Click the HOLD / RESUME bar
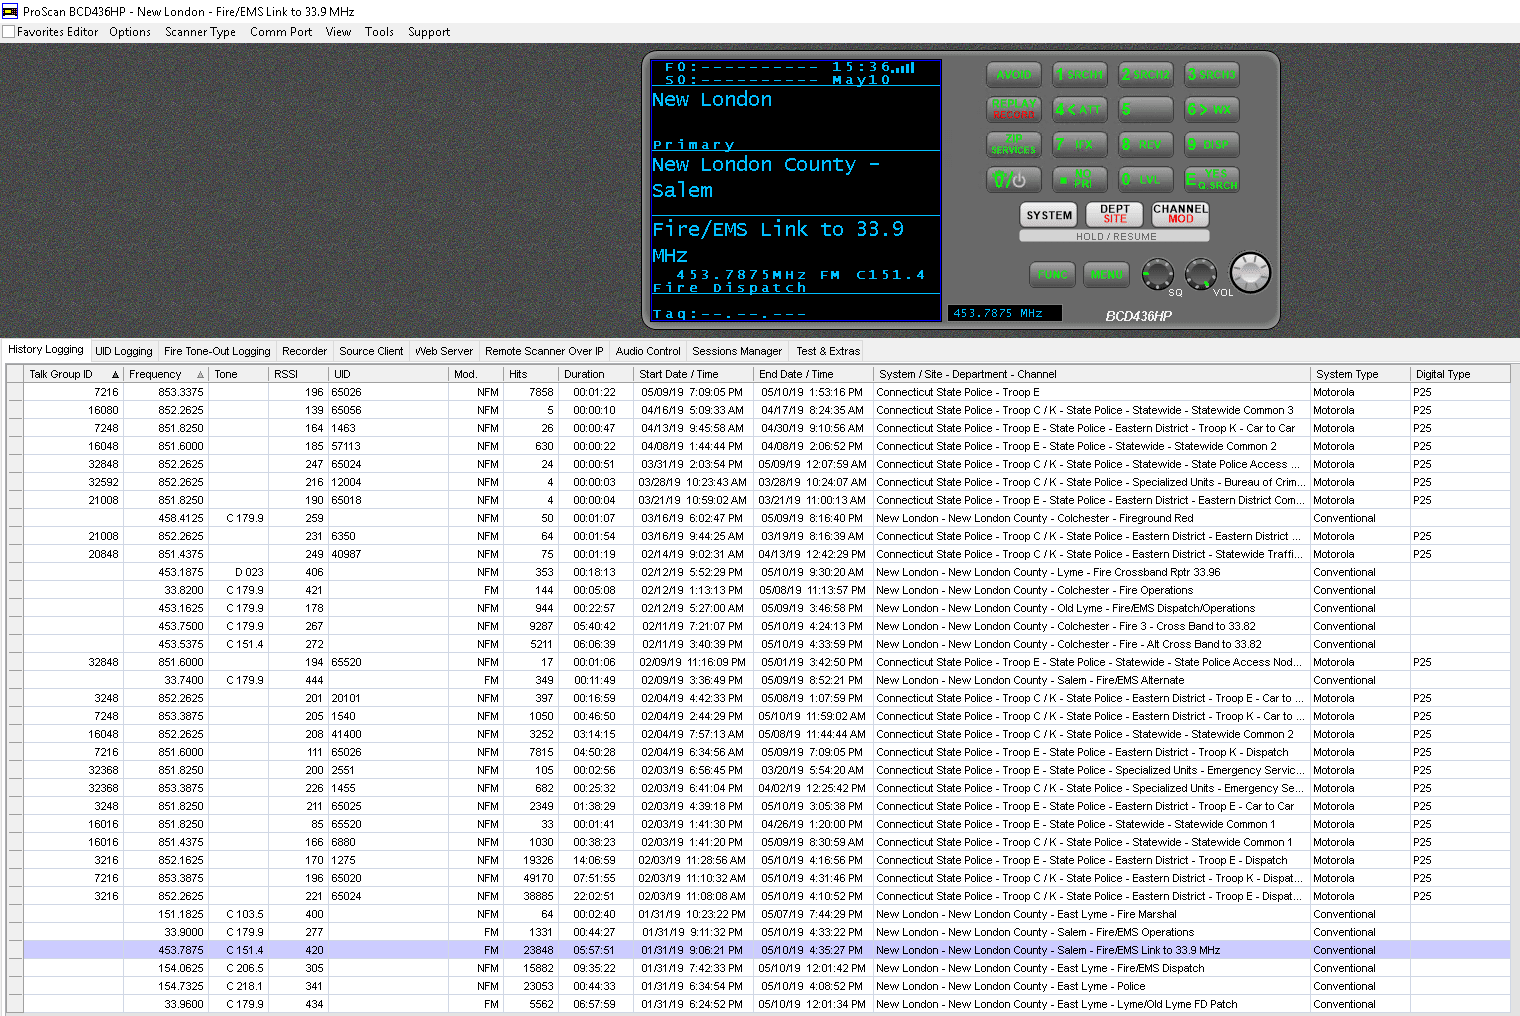Screen dimensions: 1520x1016 click(x=1115, y=237)
